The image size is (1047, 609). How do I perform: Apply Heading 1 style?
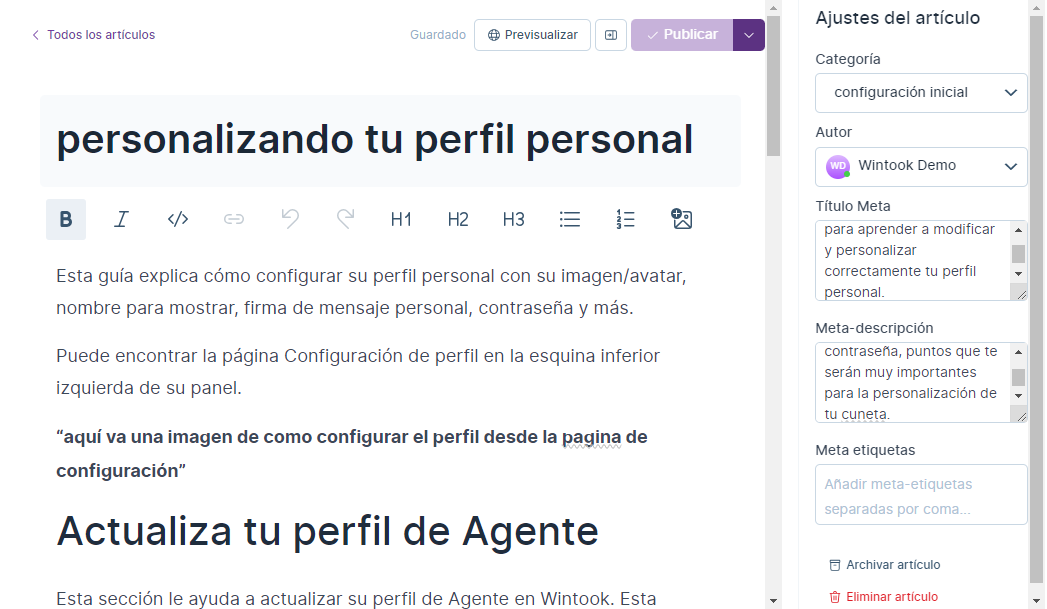tap(401, 219)
